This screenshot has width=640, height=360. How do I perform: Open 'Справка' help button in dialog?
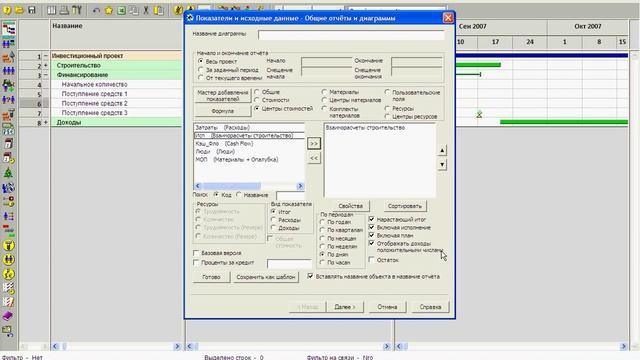point(430,307)
